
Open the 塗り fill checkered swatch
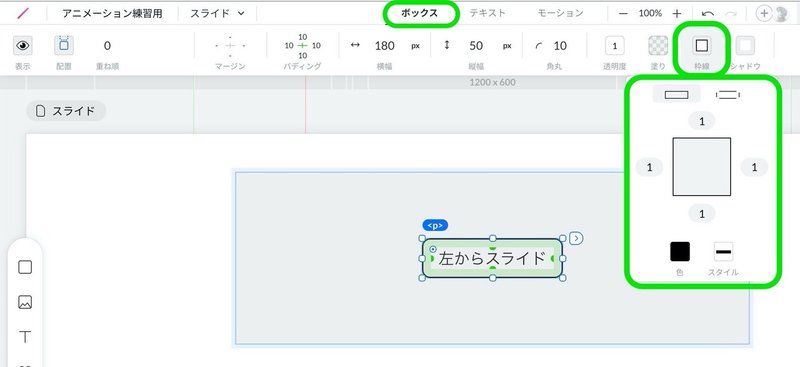click(658, 46)
